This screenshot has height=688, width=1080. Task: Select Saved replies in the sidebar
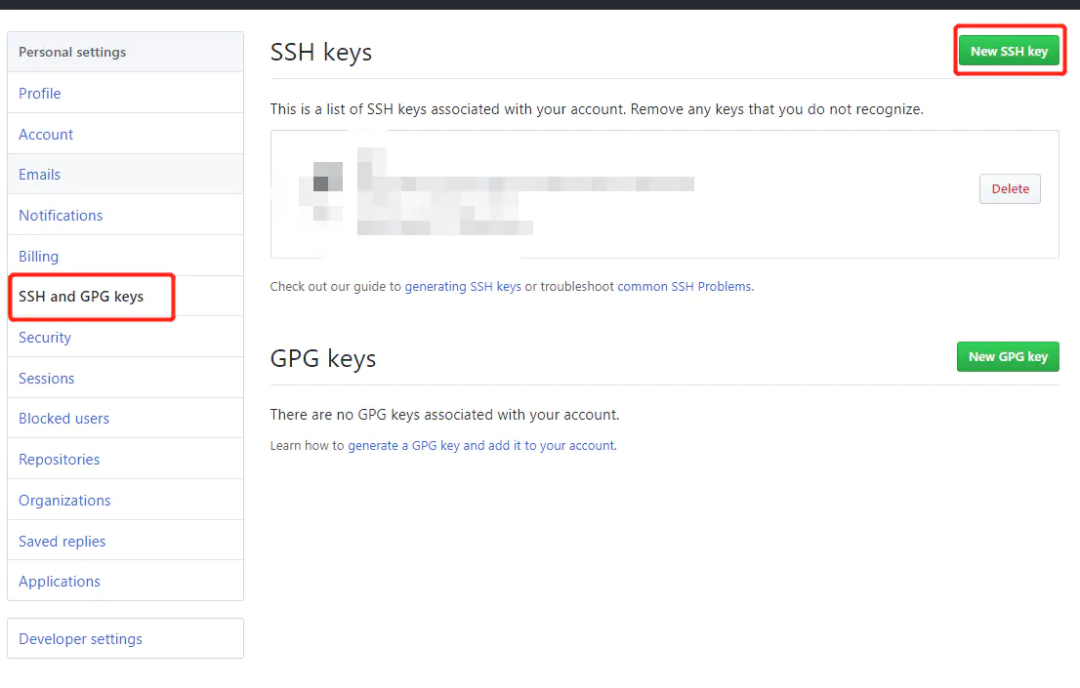point(62,541)
